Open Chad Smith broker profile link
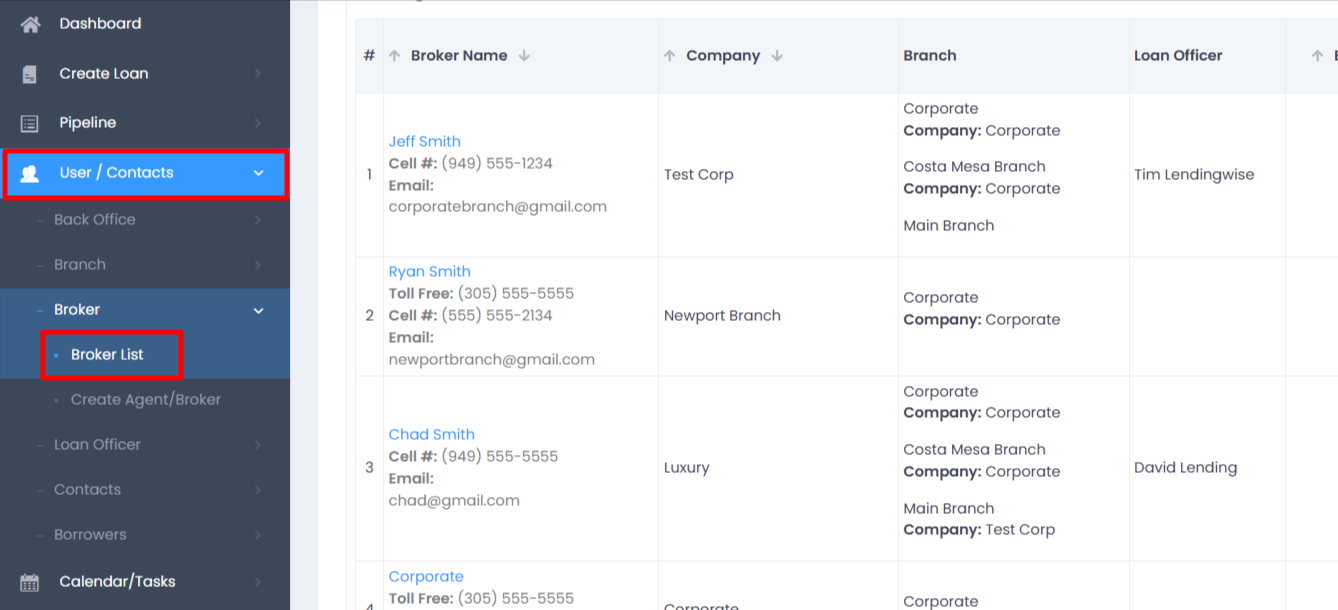The height and width of the screenshot is (610, 1338). (x=431, y=435)
